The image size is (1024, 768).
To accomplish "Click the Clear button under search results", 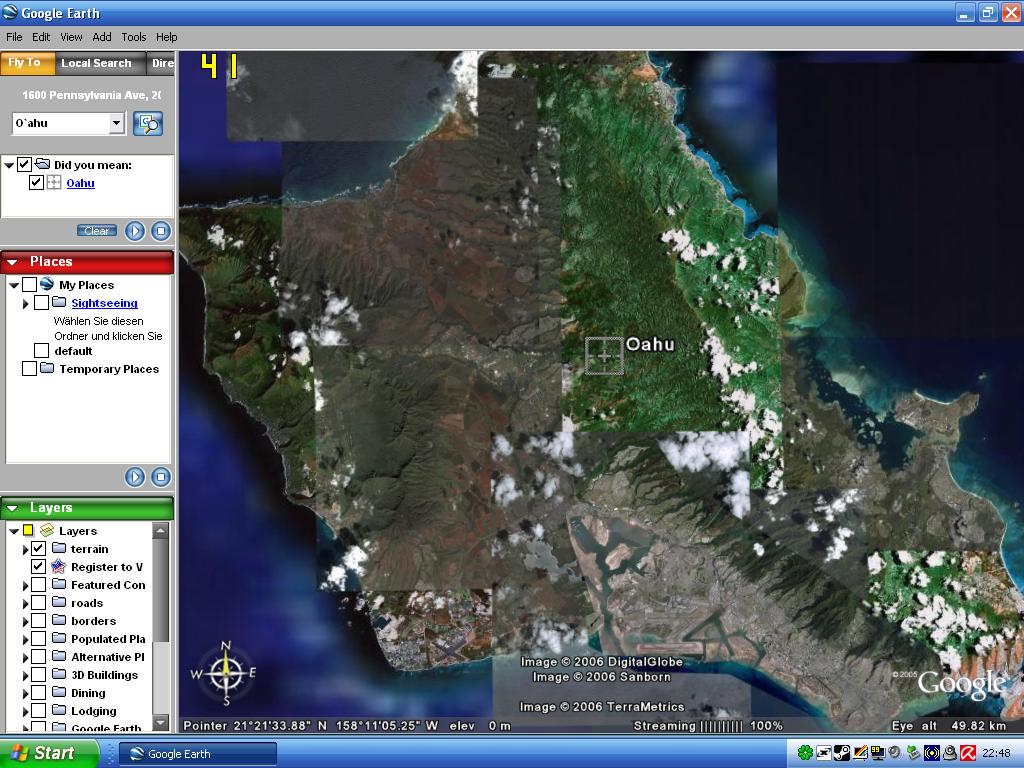I will (97, 231).
